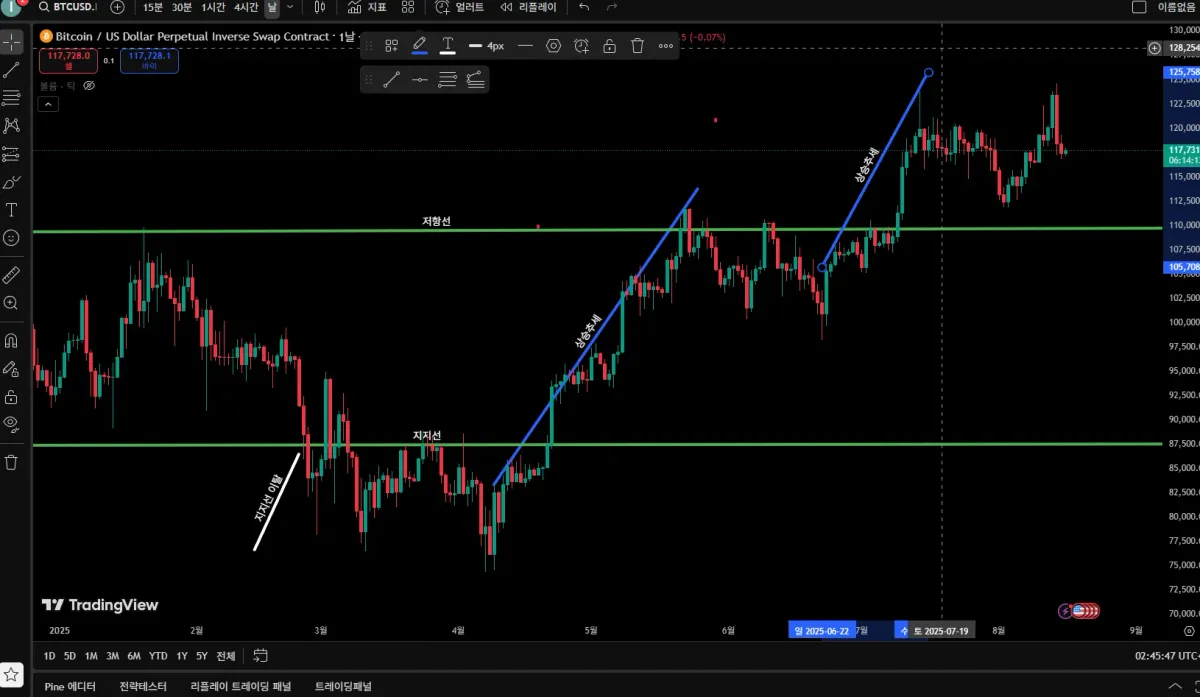The image size is (1200, 697).
Task: Set date range to 1D
Action: pos(49,656)
